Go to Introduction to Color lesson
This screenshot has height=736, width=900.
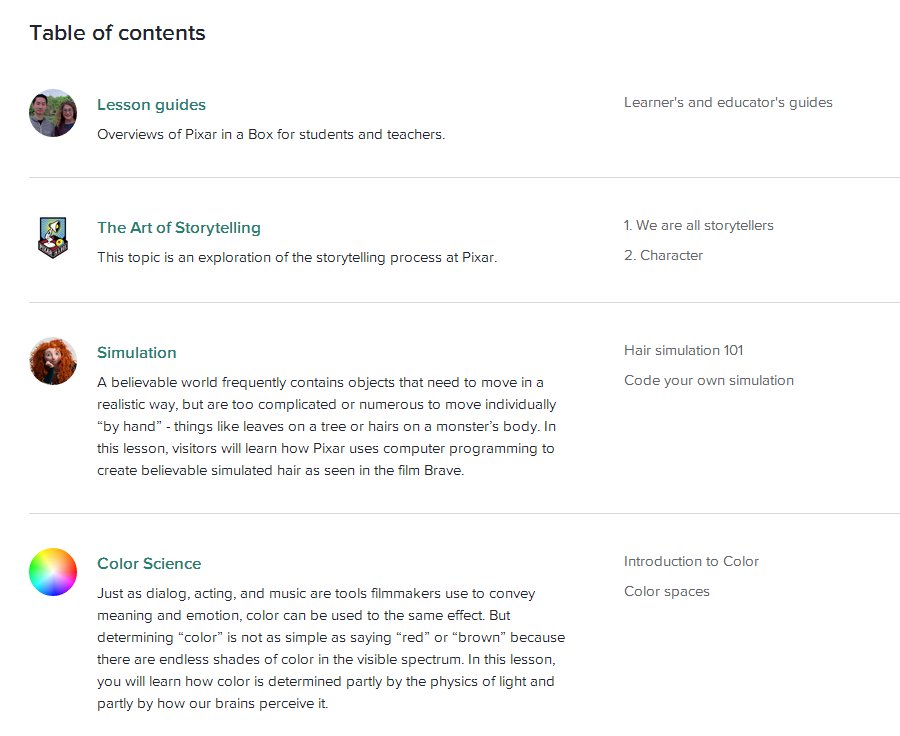[x=691, y=561]
